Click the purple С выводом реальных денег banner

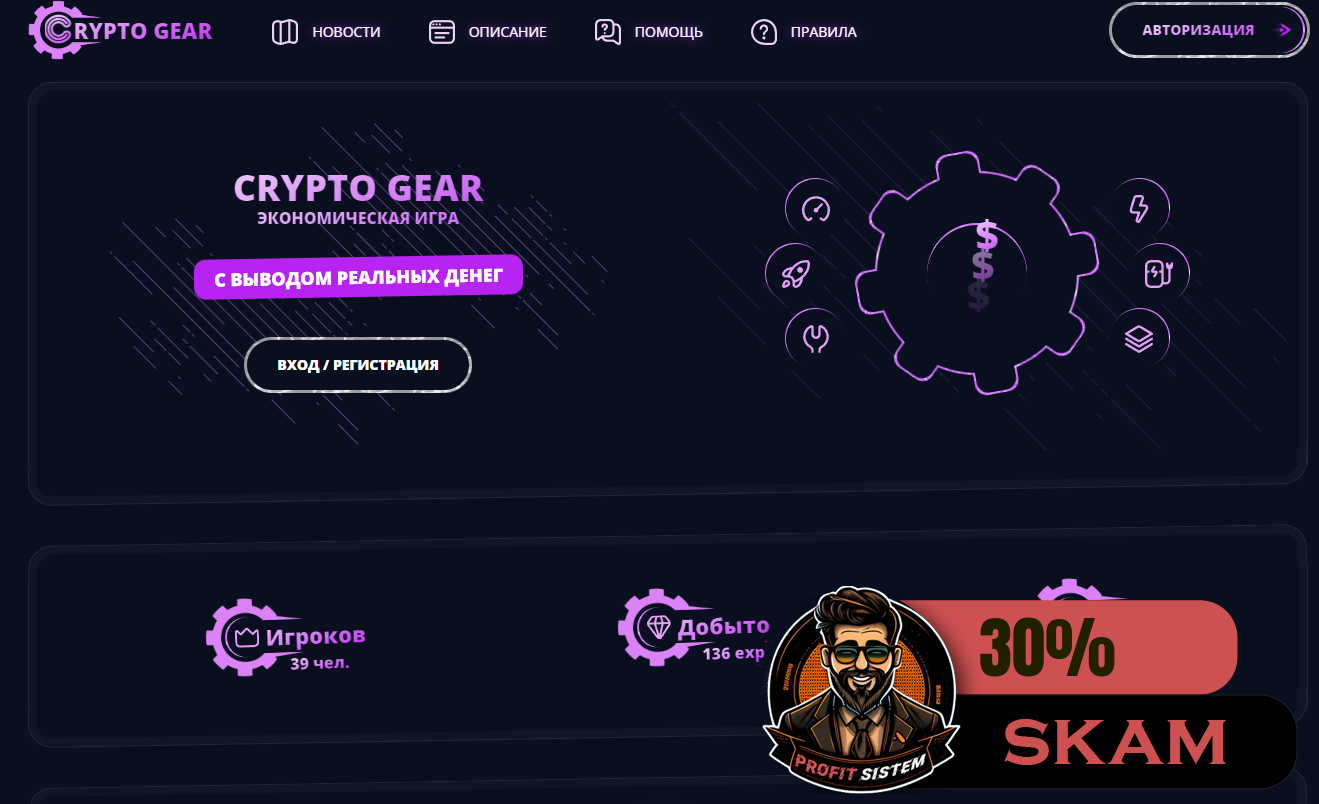(x=358, y=278)
